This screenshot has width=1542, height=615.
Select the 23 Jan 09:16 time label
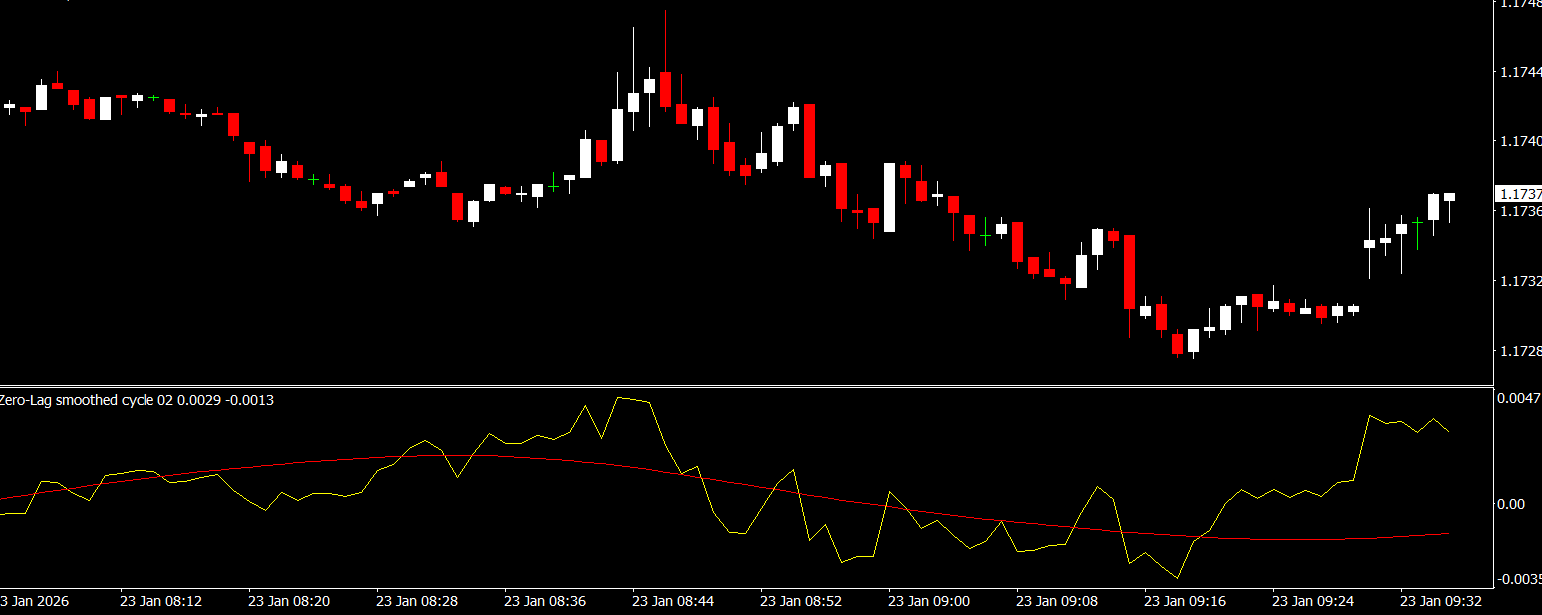point(1185,601)
